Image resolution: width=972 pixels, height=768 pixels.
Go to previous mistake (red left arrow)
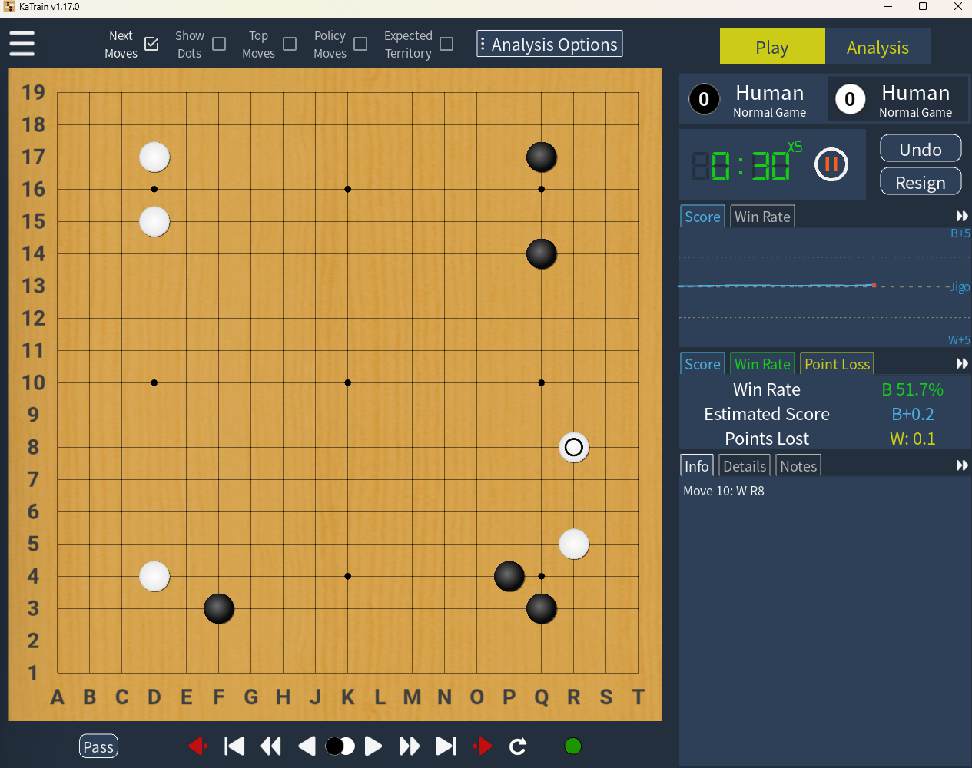197,746
